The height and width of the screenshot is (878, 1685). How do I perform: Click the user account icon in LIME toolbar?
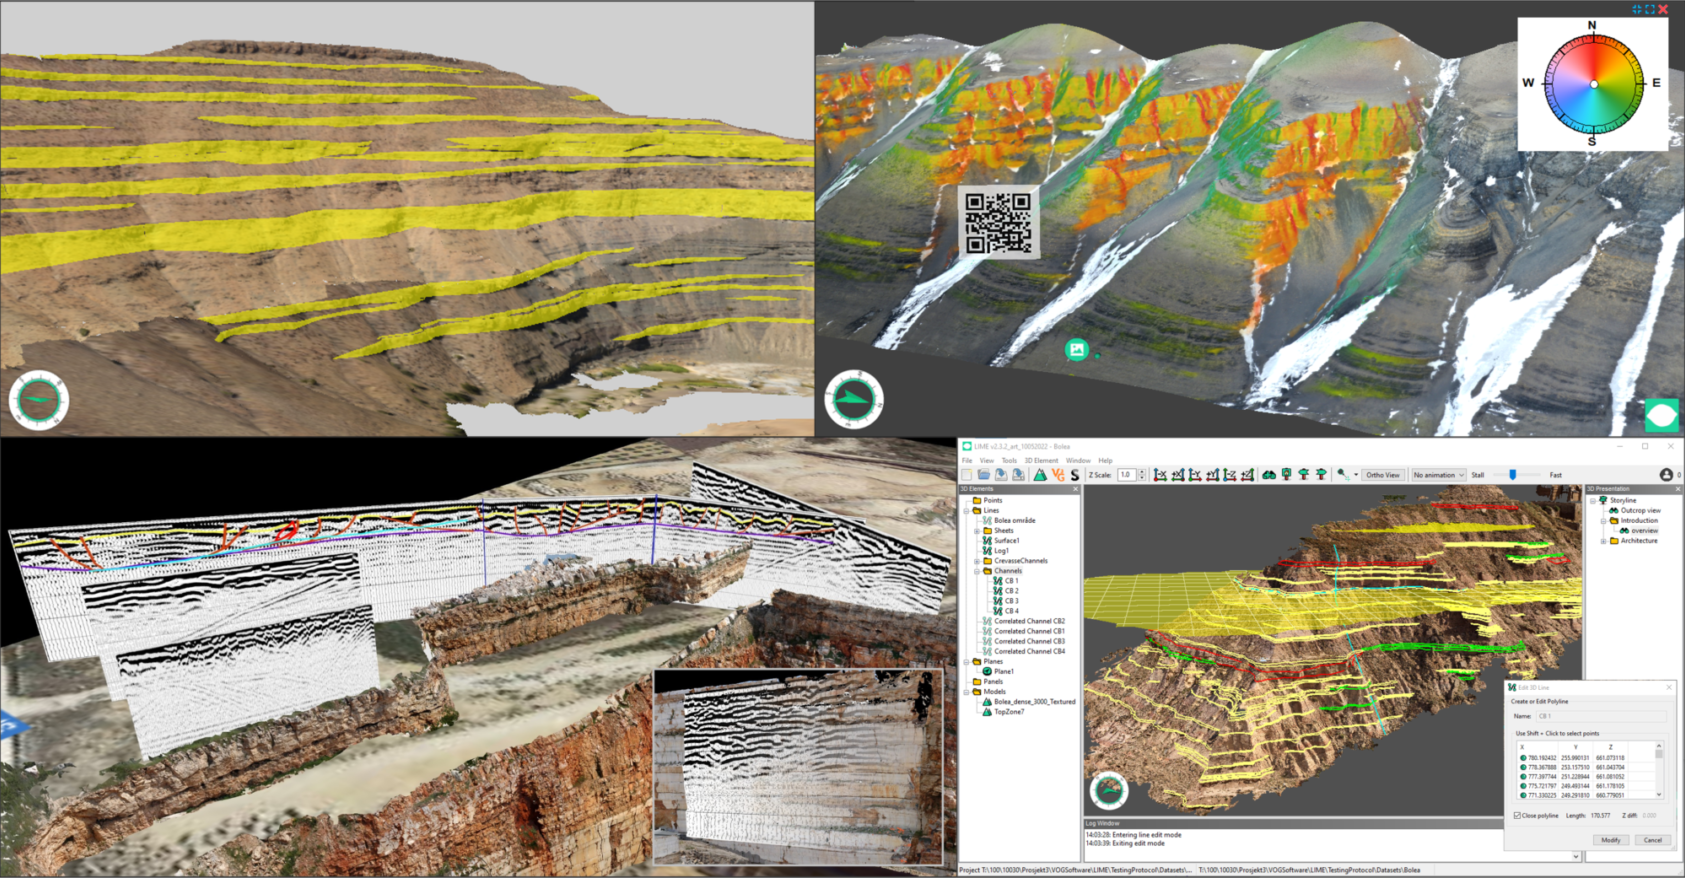click(x=1666, y=475)
